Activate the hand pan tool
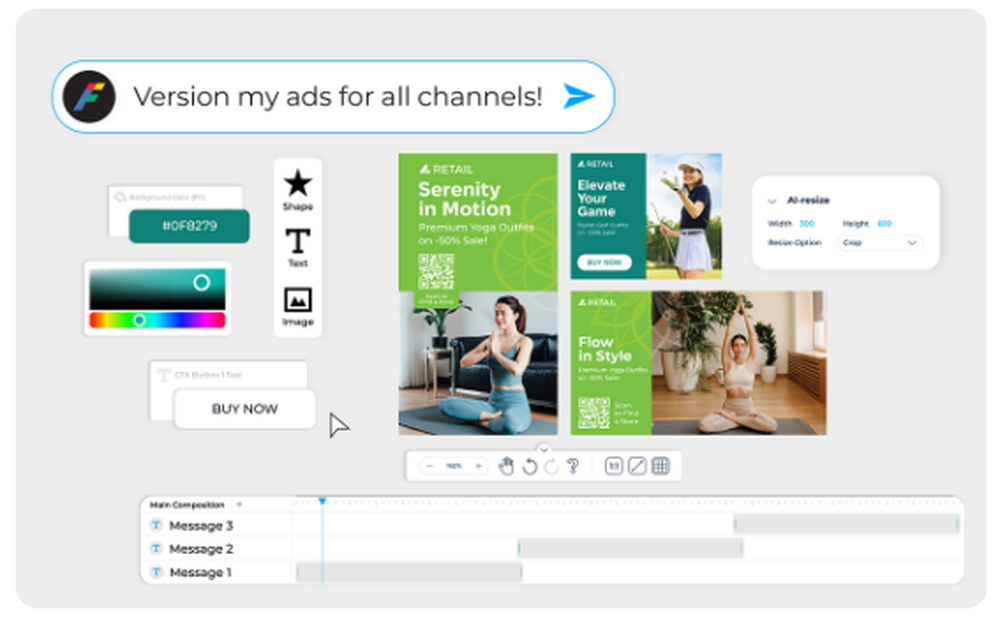Image resolution: width=1000 pixels, height=624 pixels. tap(506, 466)
